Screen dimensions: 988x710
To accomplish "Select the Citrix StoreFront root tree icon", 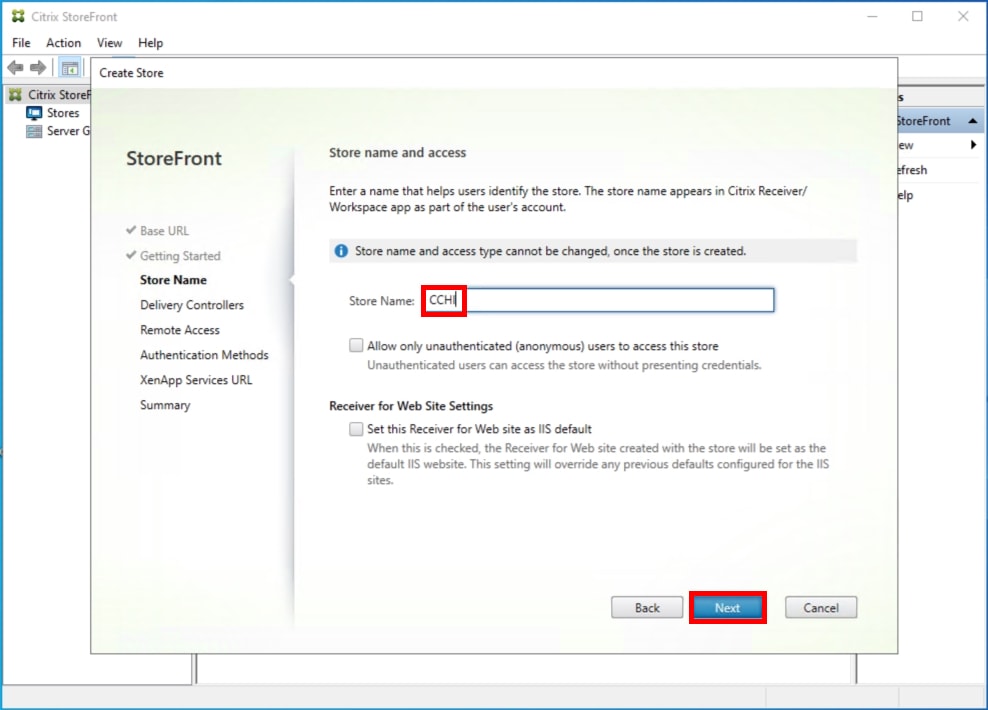I will 16,94.
